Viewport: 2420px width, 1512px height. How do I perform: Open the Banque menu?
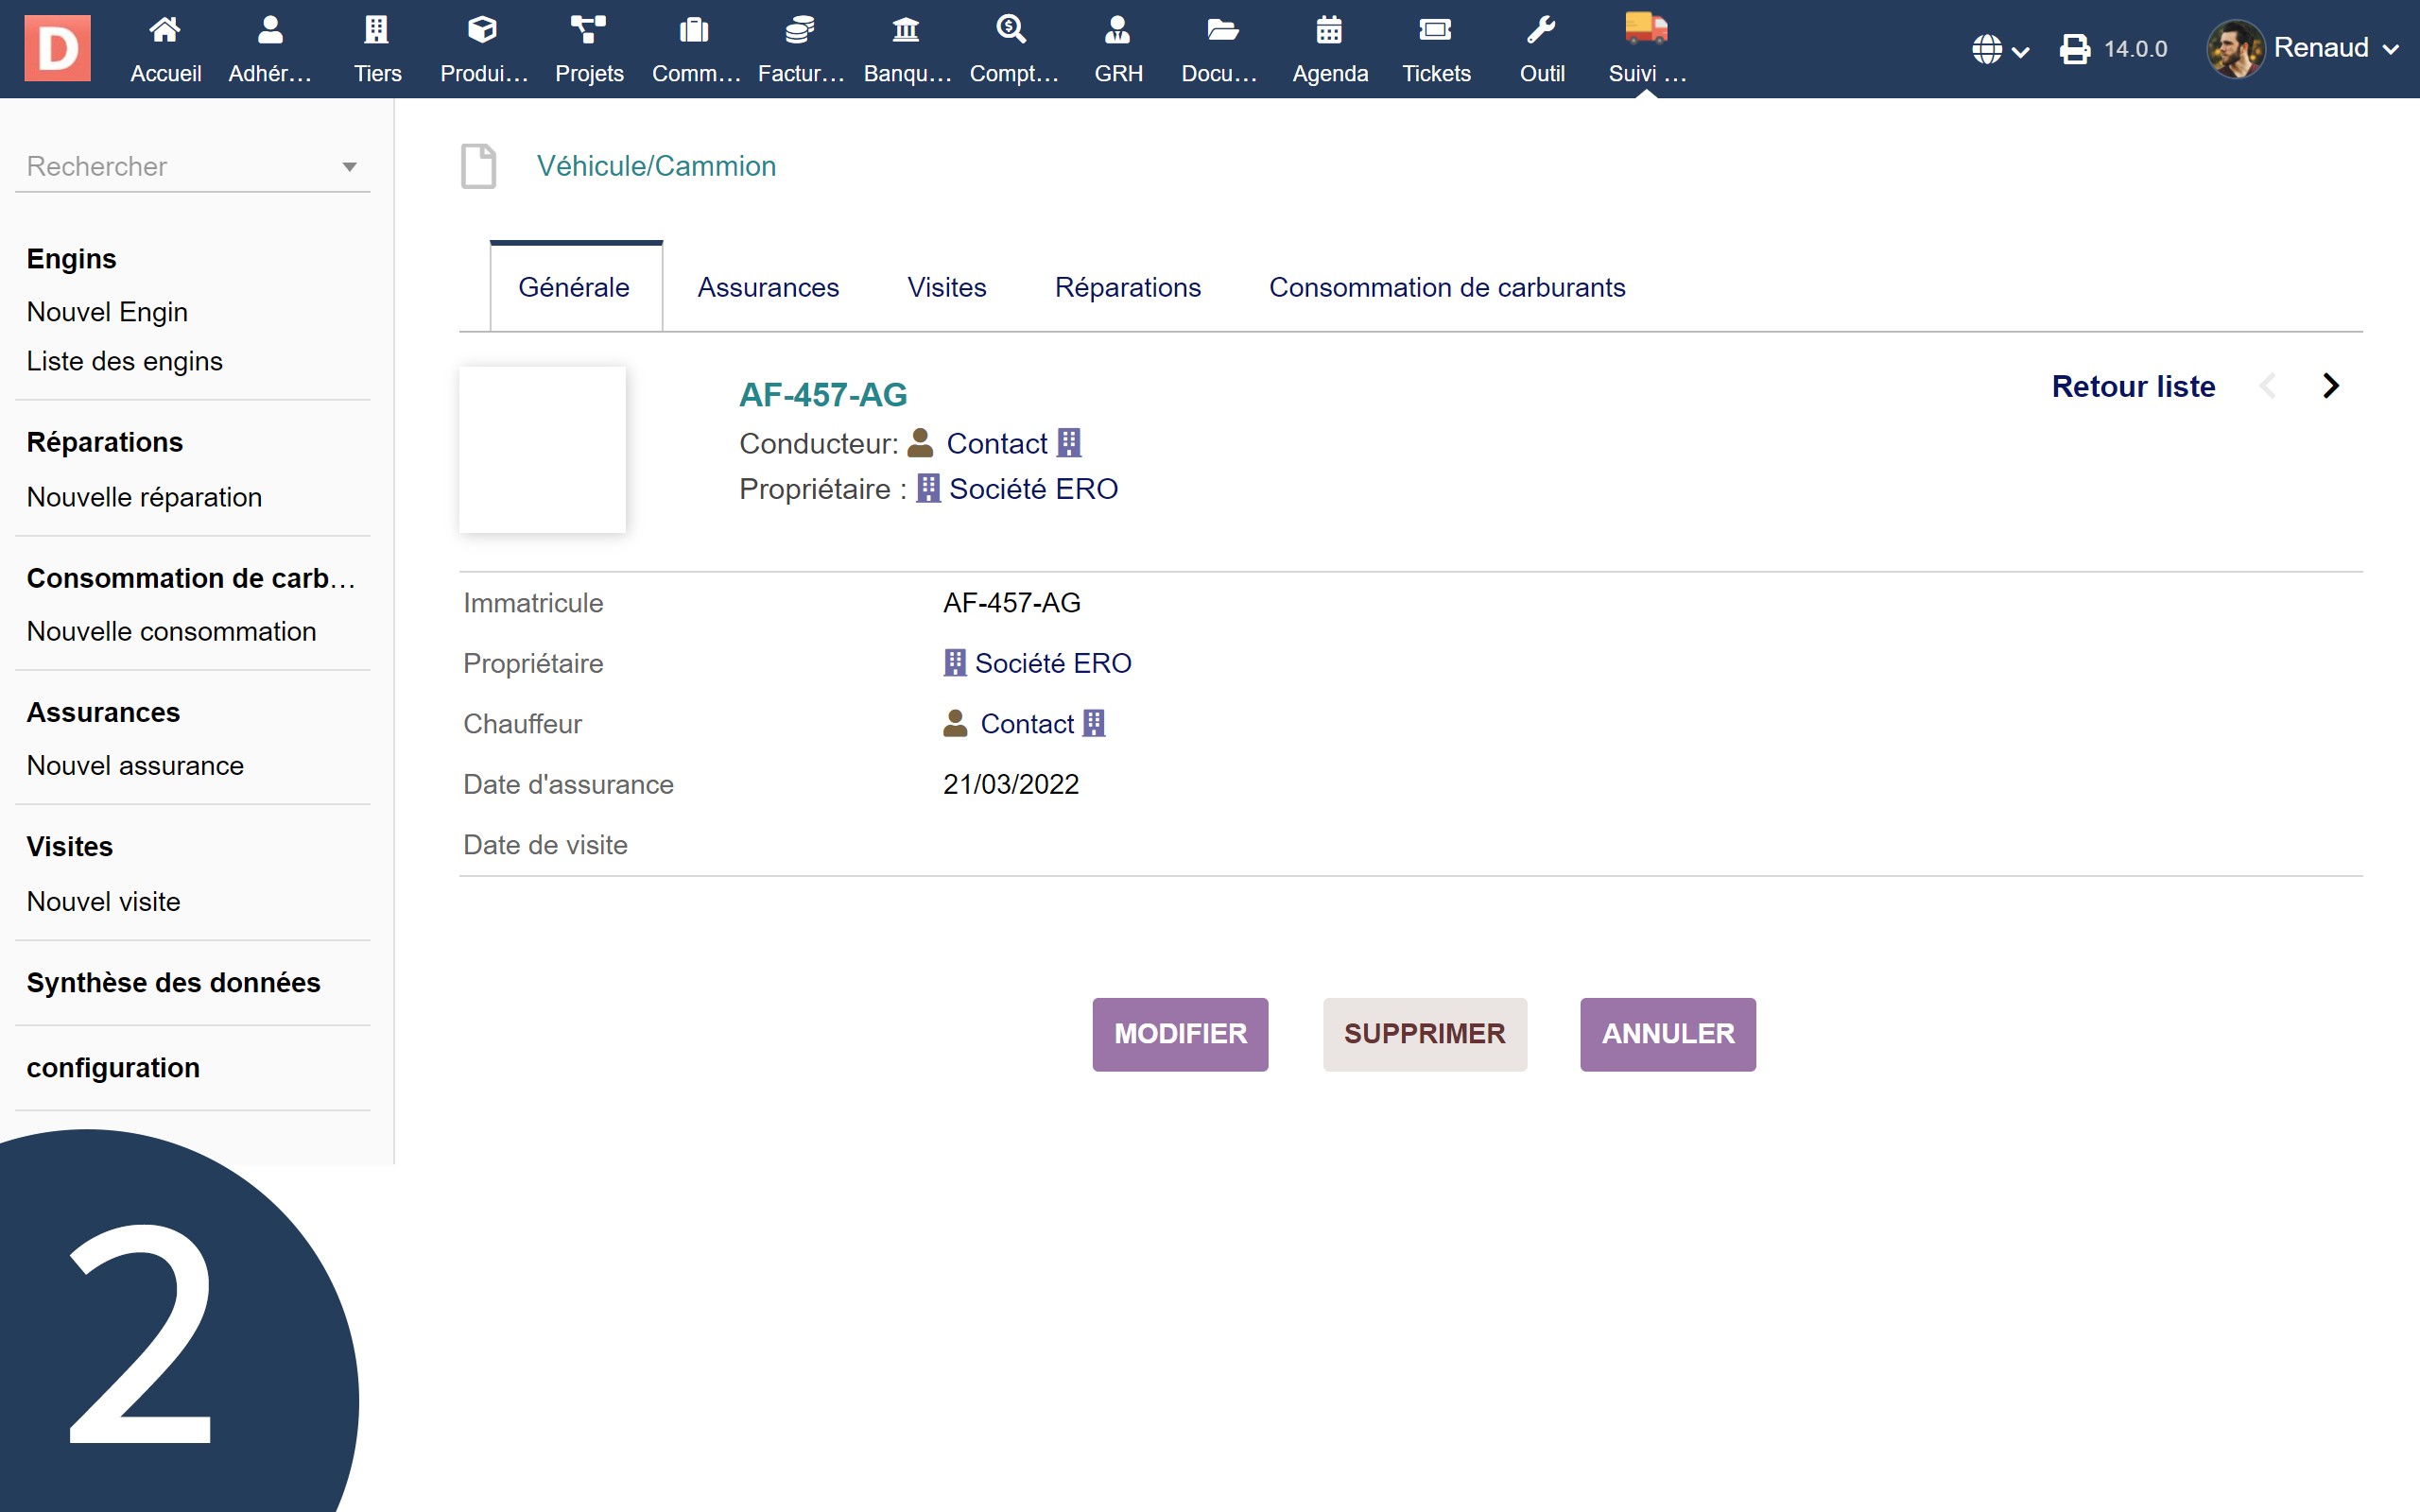pyautogui.click(x=906, y=49)
